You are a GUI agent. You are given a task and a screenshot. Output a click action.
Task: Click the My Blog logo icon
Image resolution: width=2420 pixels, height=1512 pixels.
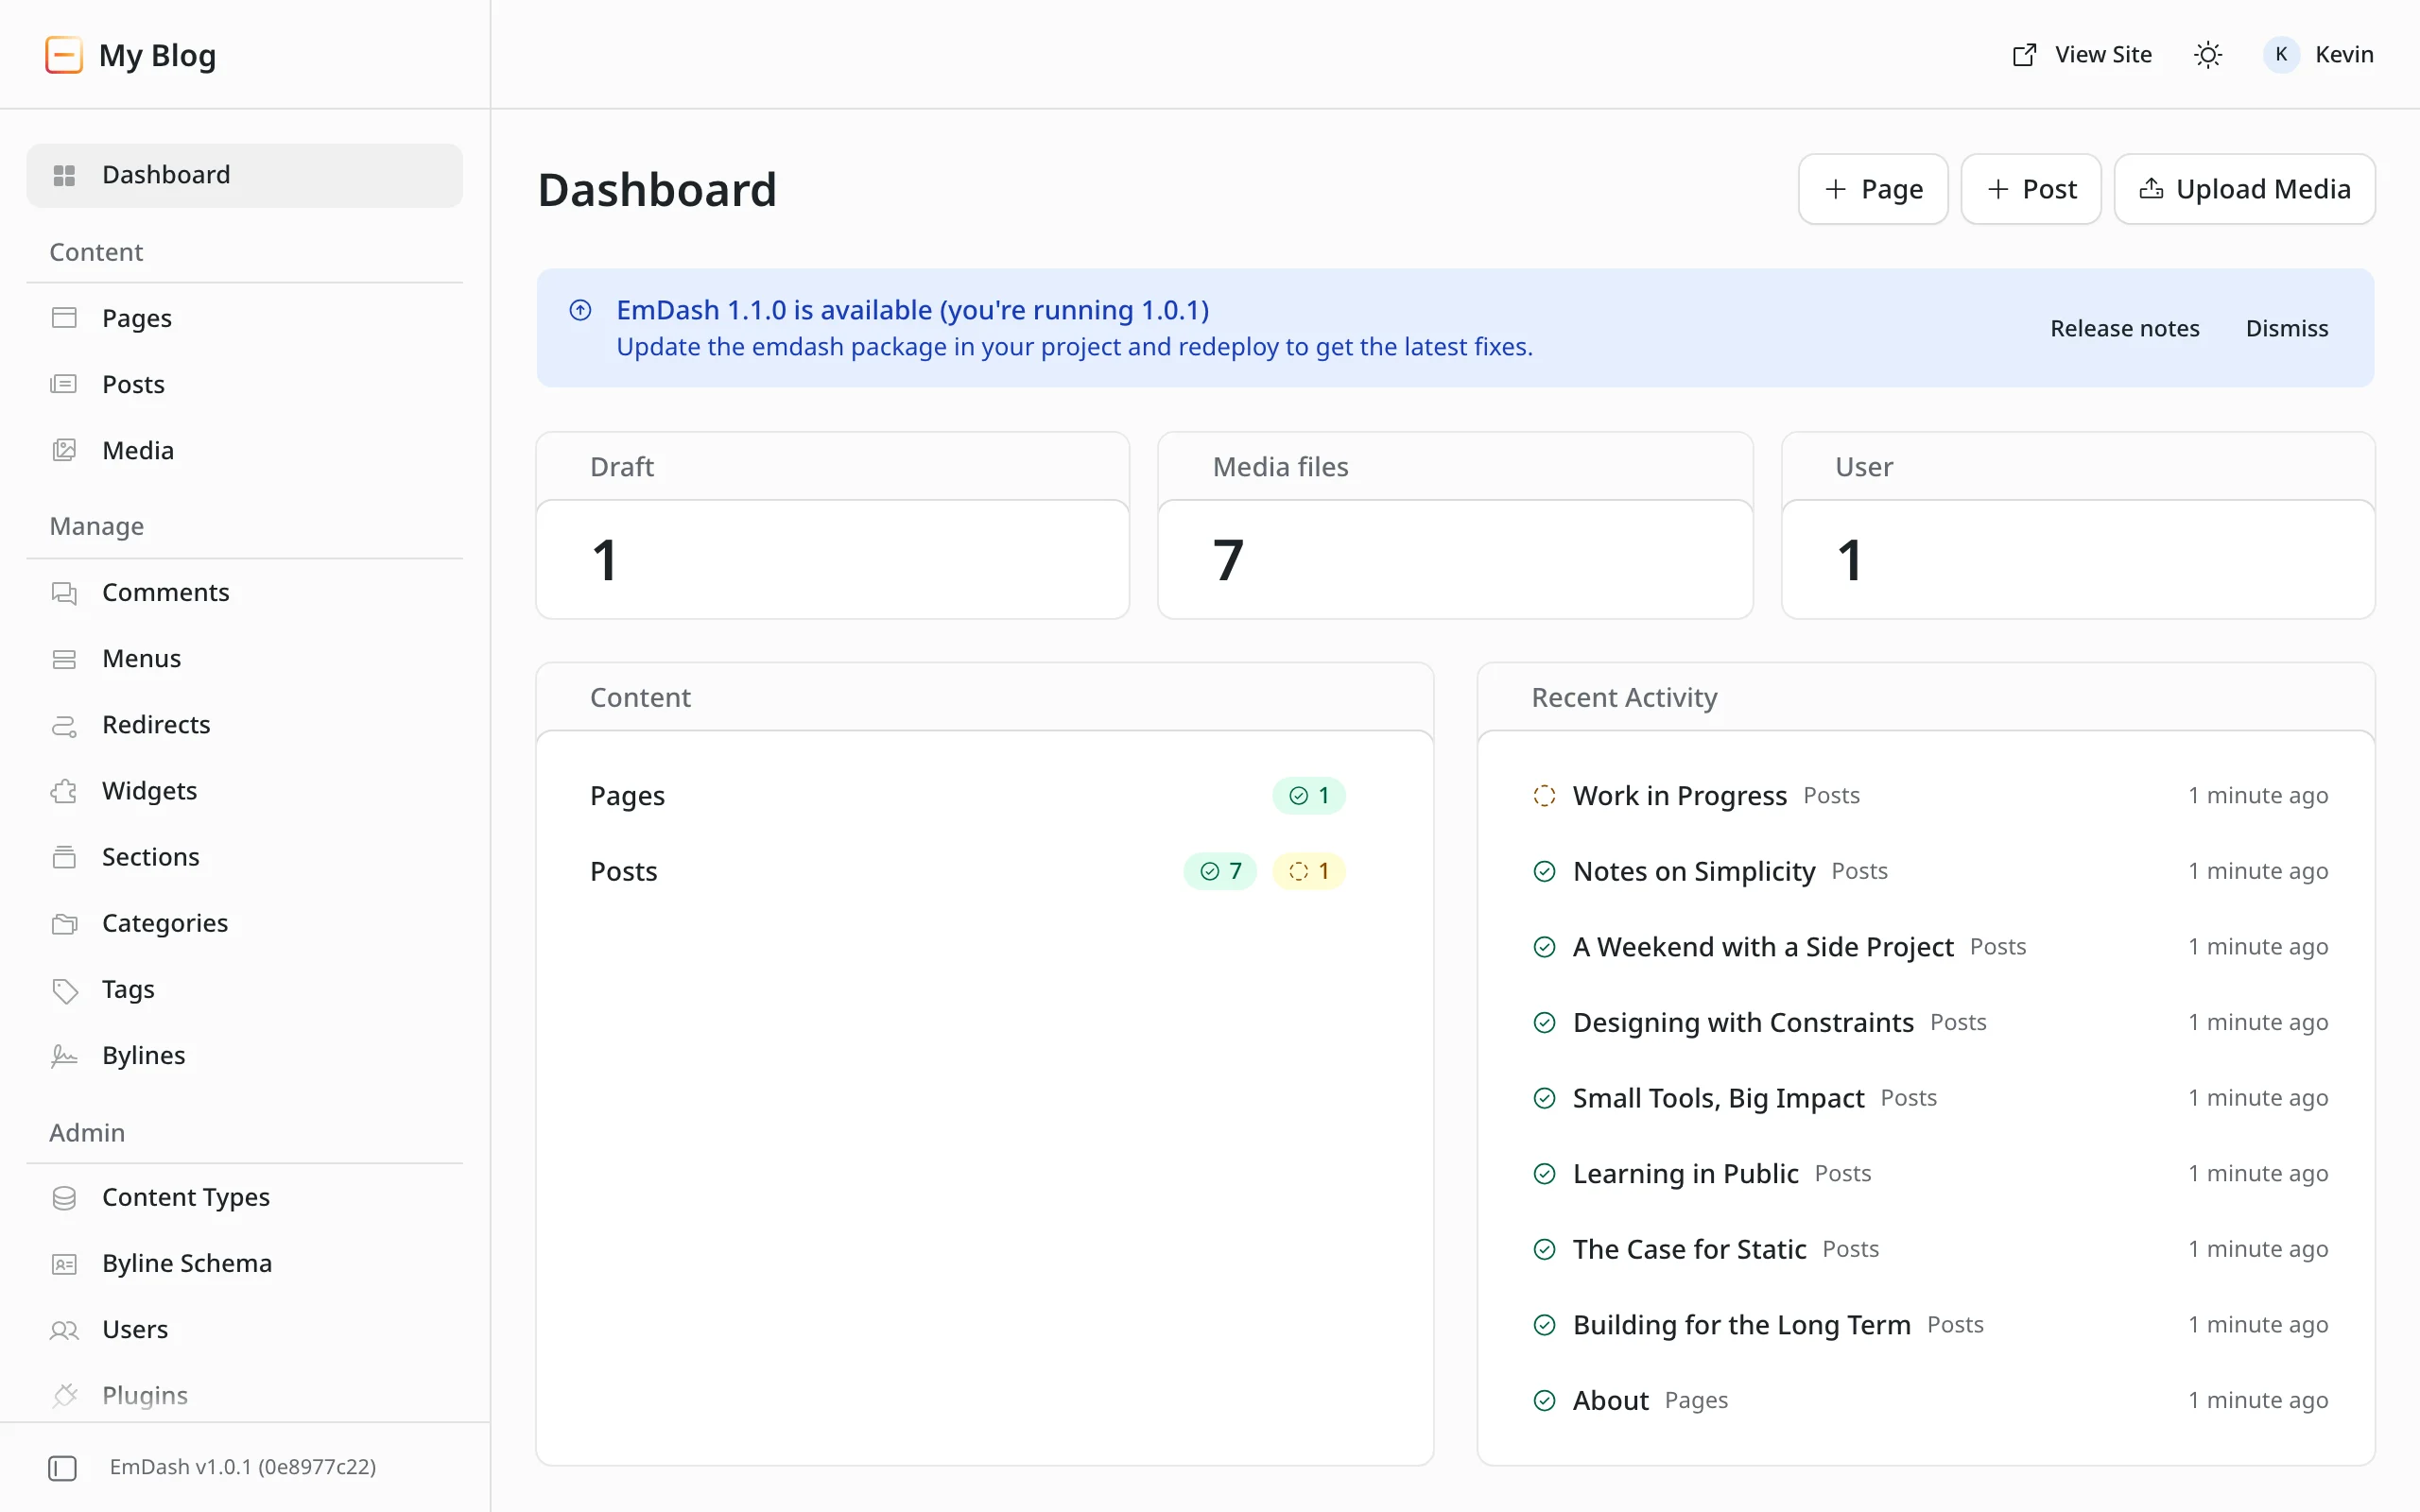click(x=64, y=55)
